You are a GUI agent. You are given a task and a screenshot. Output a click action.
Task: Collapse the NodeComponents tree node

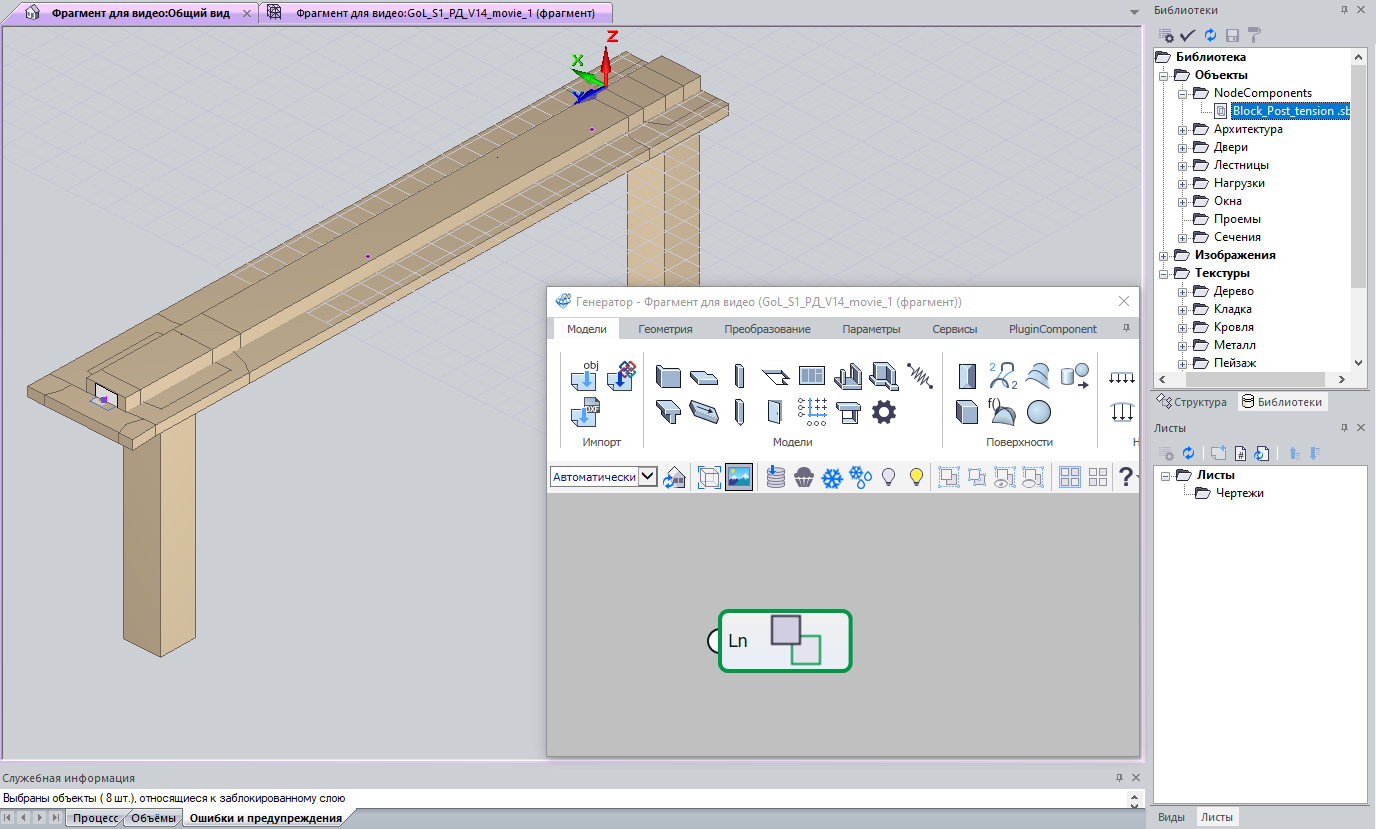[1182, 93]
